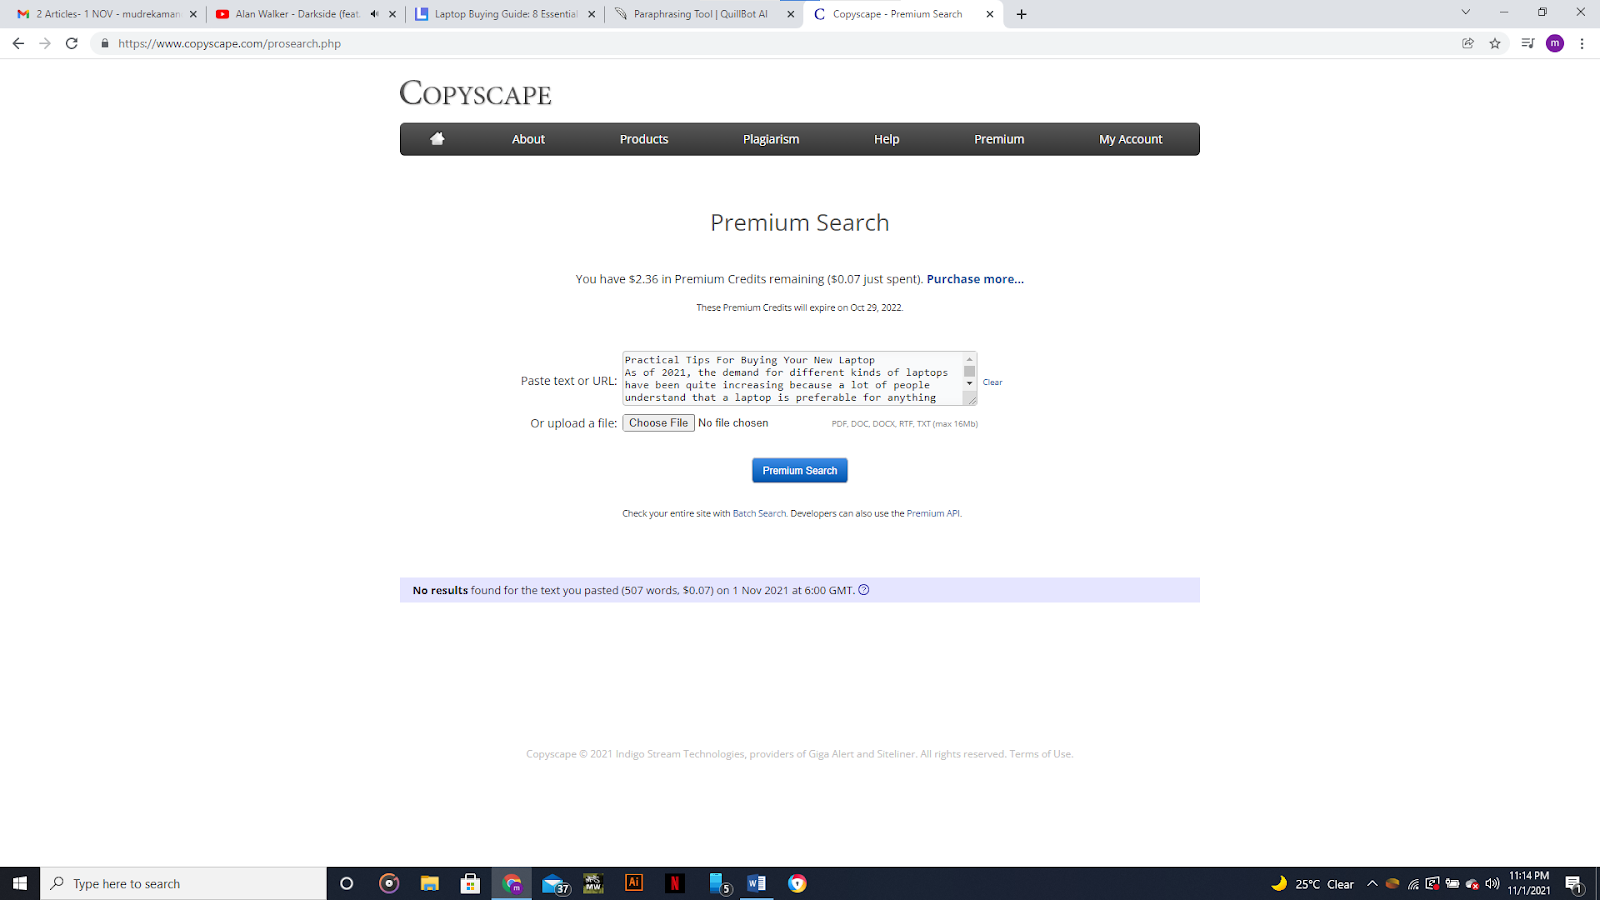Go to Copyscape home via house icon

[x=437, y=139]
